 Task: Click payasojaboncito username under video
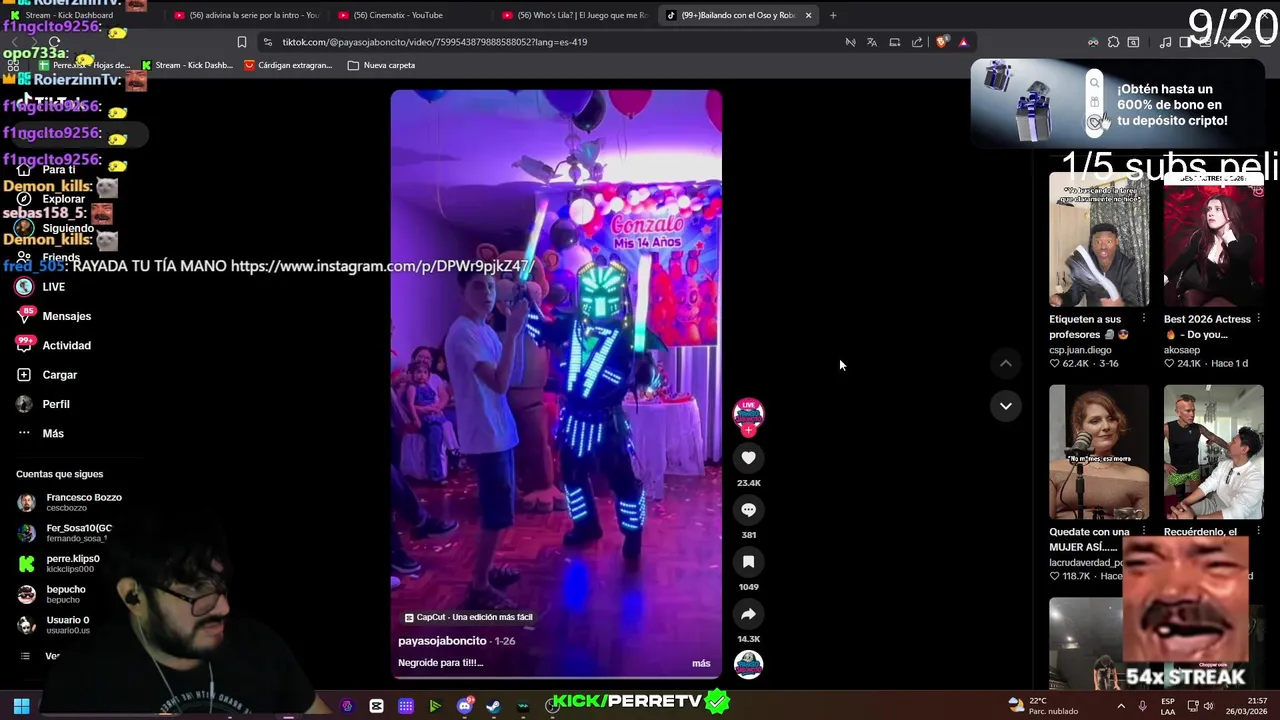tap(442, 641)
